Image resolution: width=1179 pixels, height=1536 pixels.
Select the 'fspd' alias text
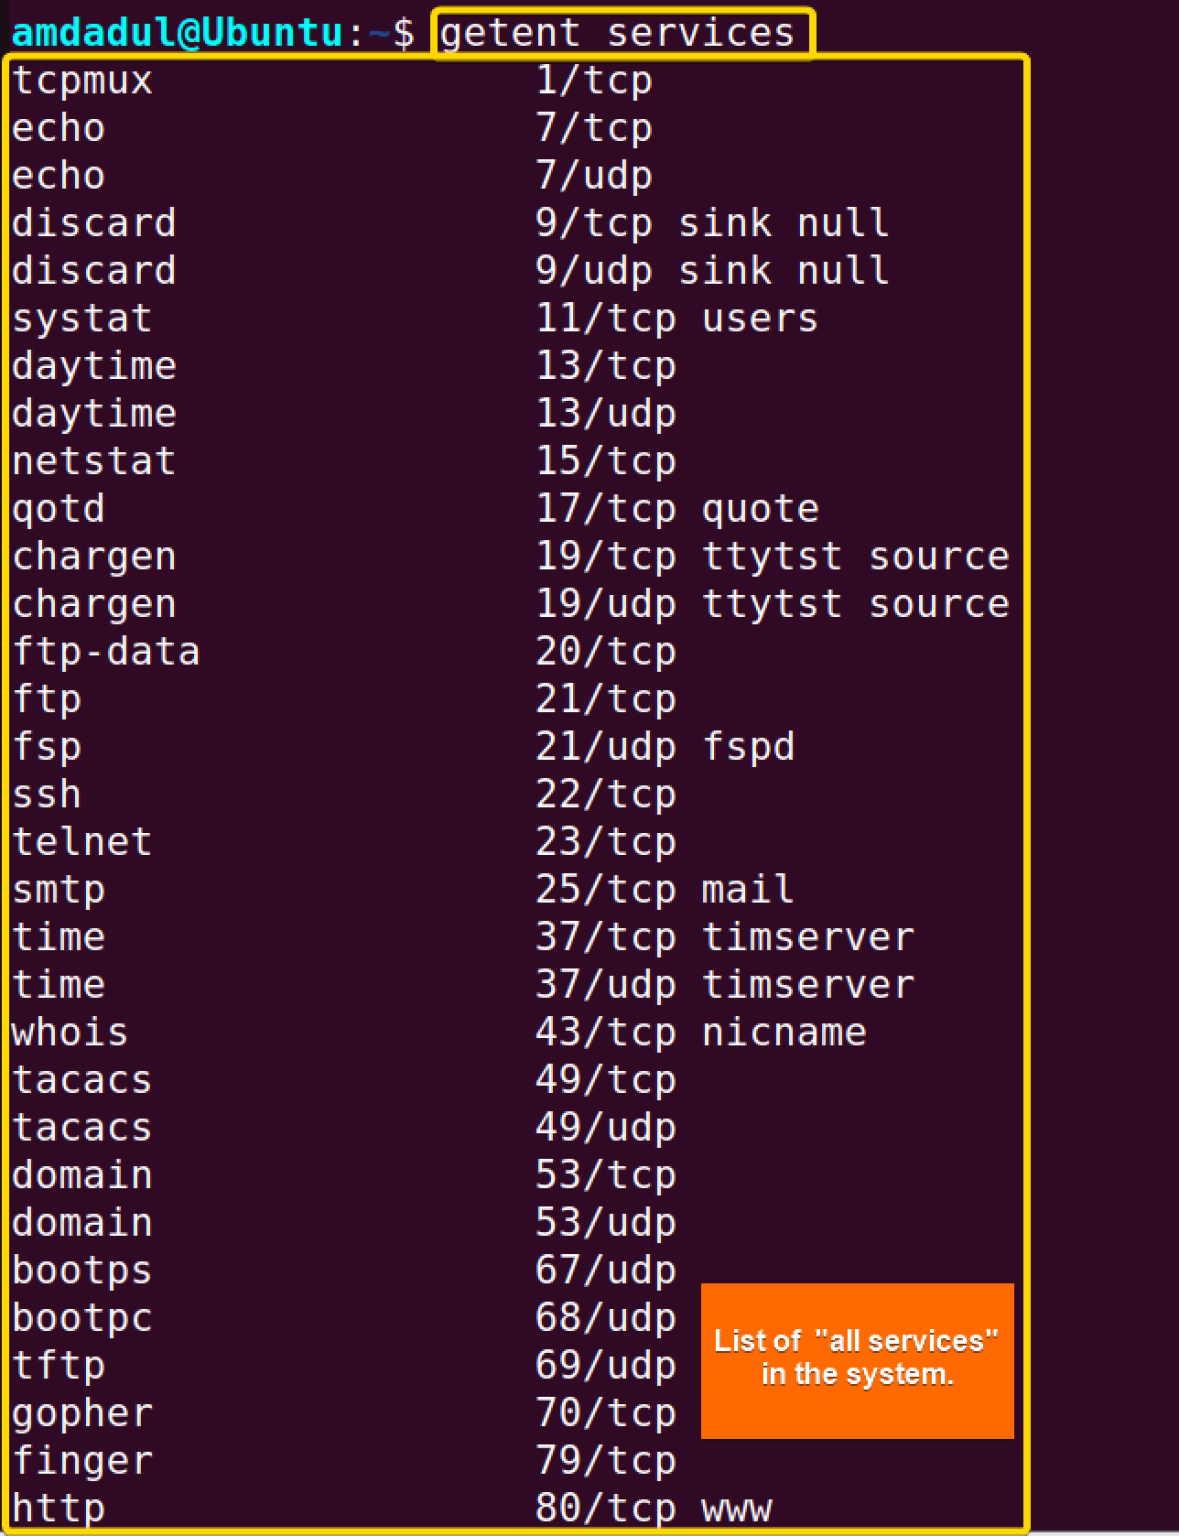point(748,747)
